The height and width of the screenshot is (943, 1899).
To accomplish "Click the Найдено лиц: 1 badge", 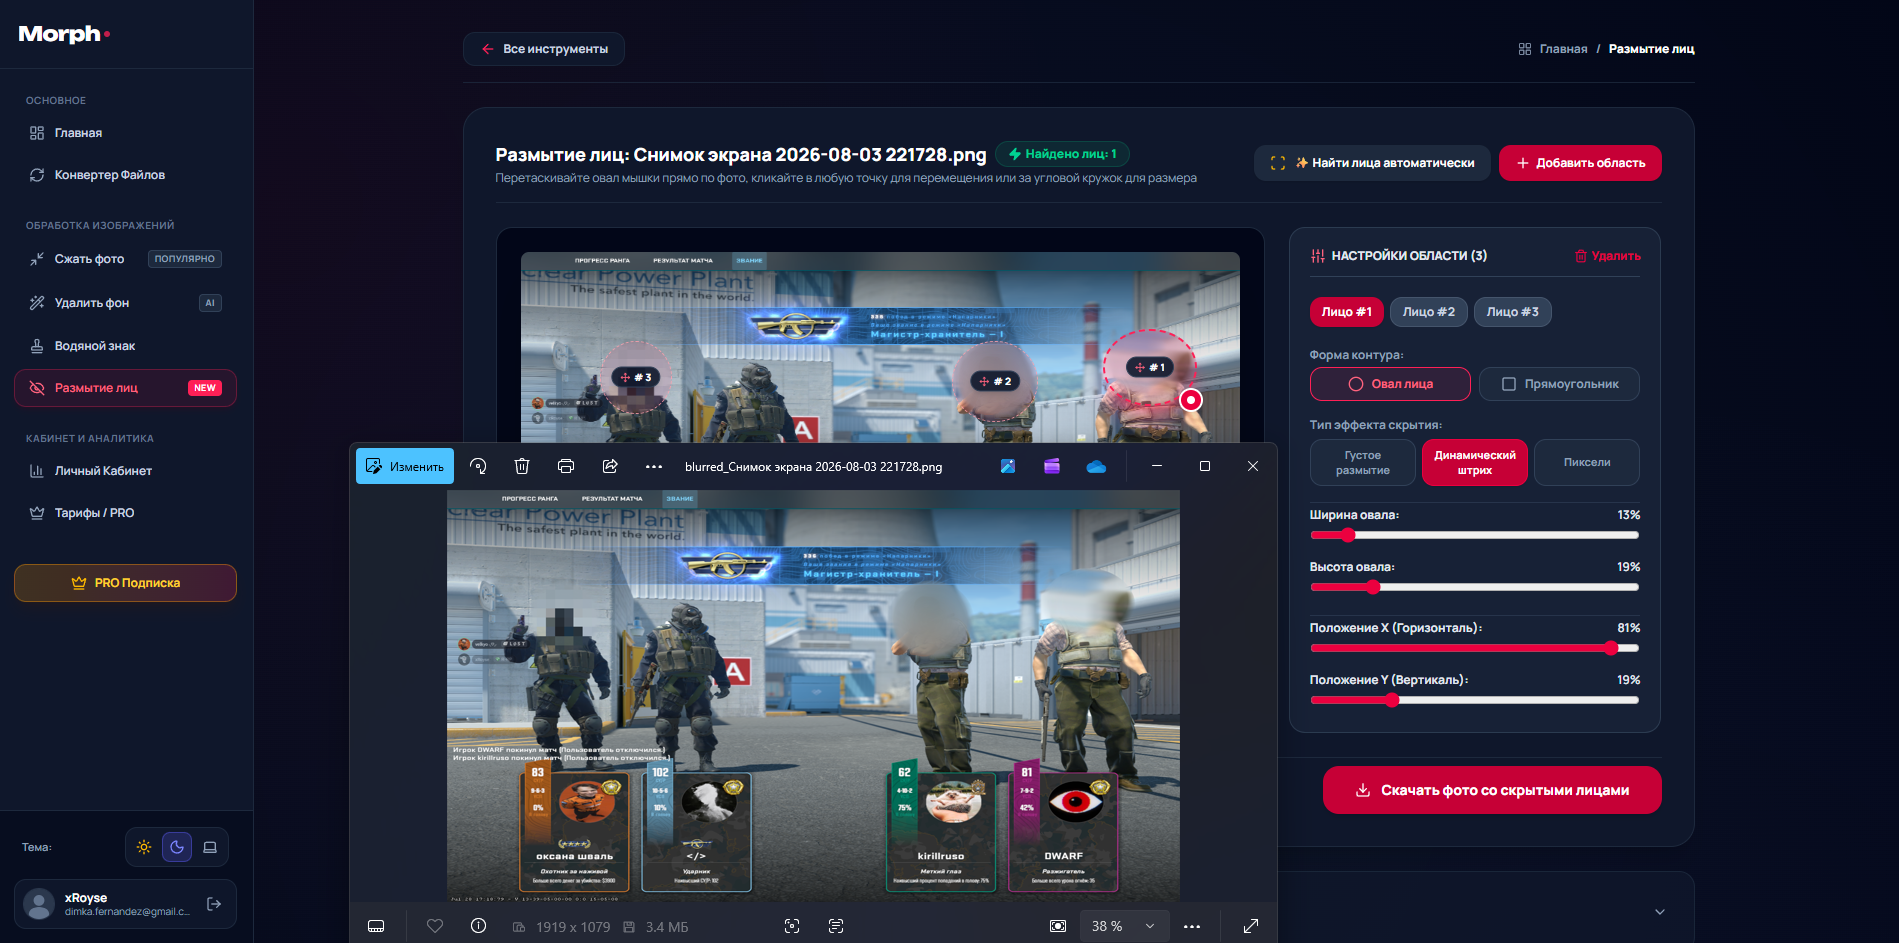I will [x=1062, y=154].
